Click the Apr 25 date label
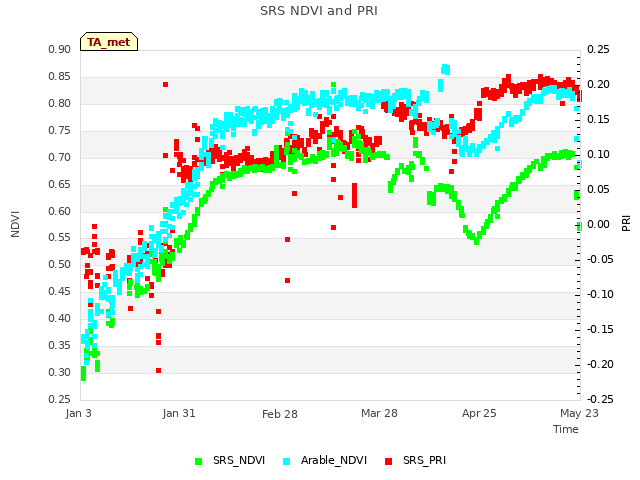The image size is (640, 480). coord(479,413)
